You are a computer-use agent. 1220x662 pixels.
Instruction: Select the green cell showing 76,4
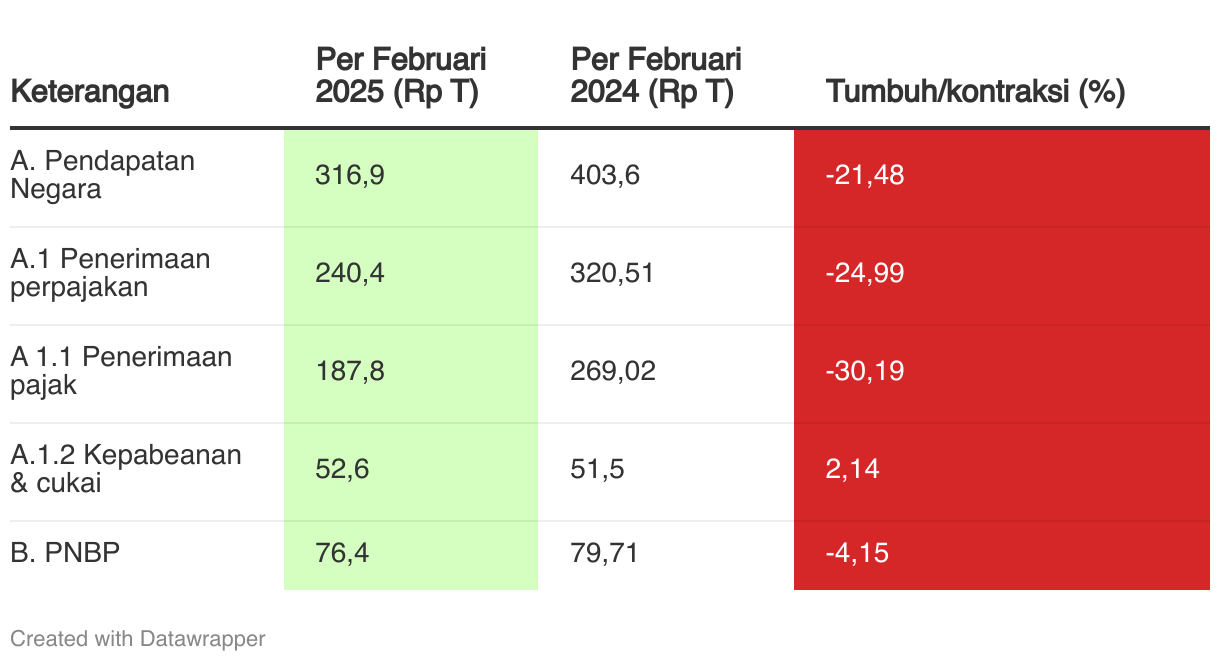click(x=411, y=555)
